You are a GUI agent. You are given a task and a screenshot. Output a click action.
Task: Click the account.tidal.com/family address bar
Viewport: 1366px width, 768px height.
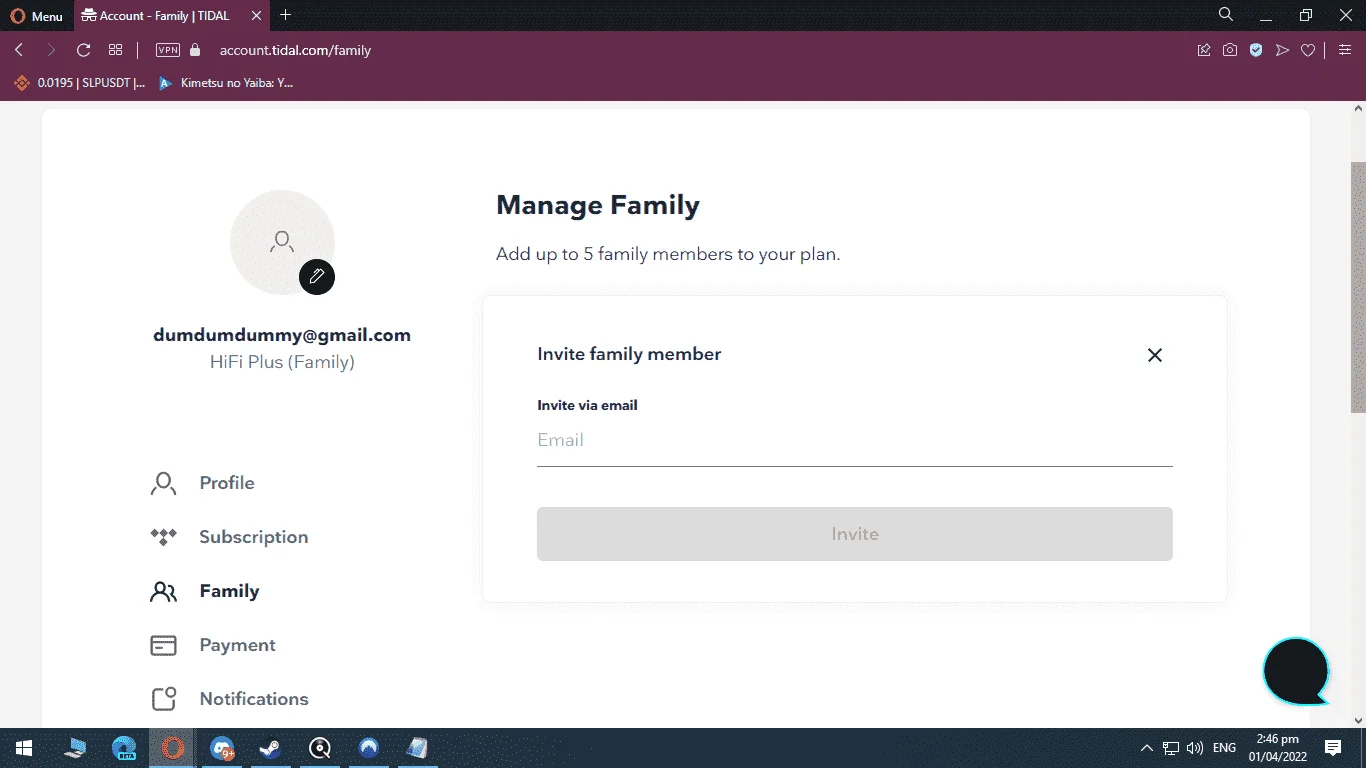(295, 50)
